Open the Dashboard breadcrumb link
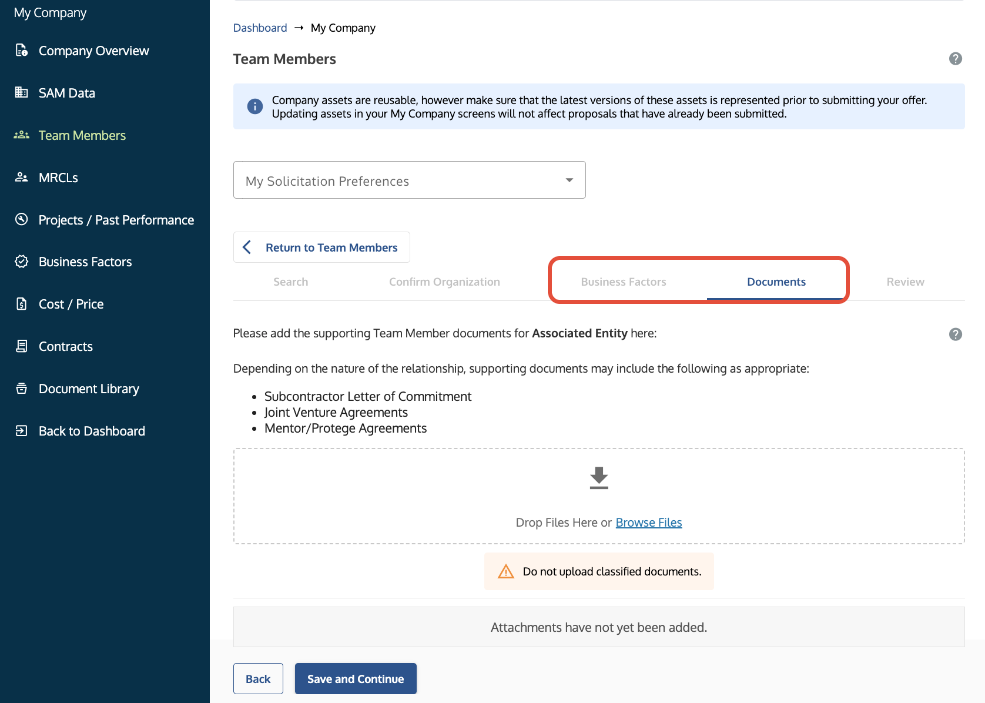 coord(260,27)
